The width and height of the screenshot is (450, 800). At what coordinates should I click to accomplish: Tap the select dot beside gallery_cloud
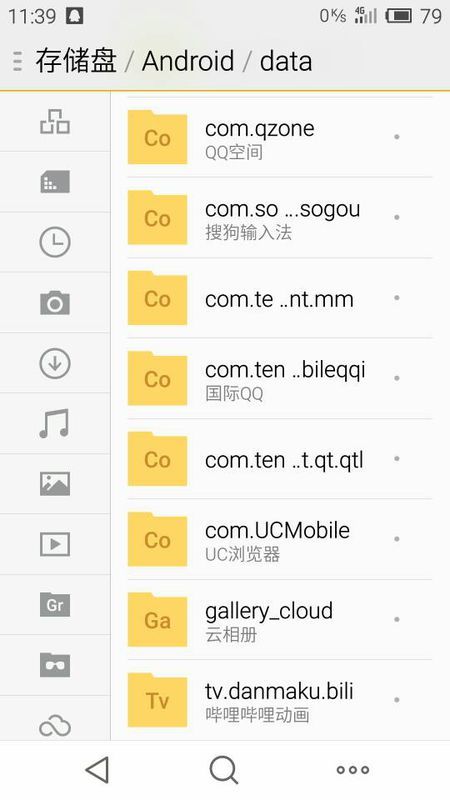click(396, 619)
